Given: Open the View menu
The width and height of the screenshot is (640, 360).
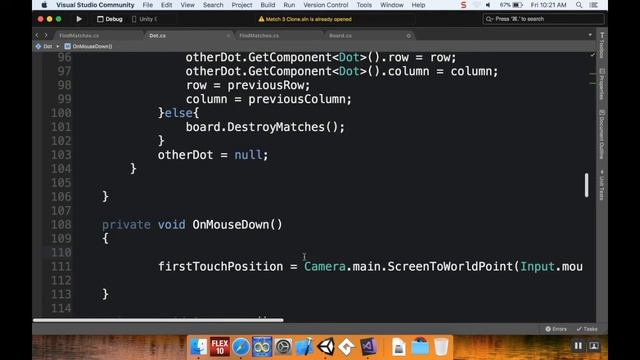Looking at the screenshot, I should pyautogui.click(x=187, y=5).
